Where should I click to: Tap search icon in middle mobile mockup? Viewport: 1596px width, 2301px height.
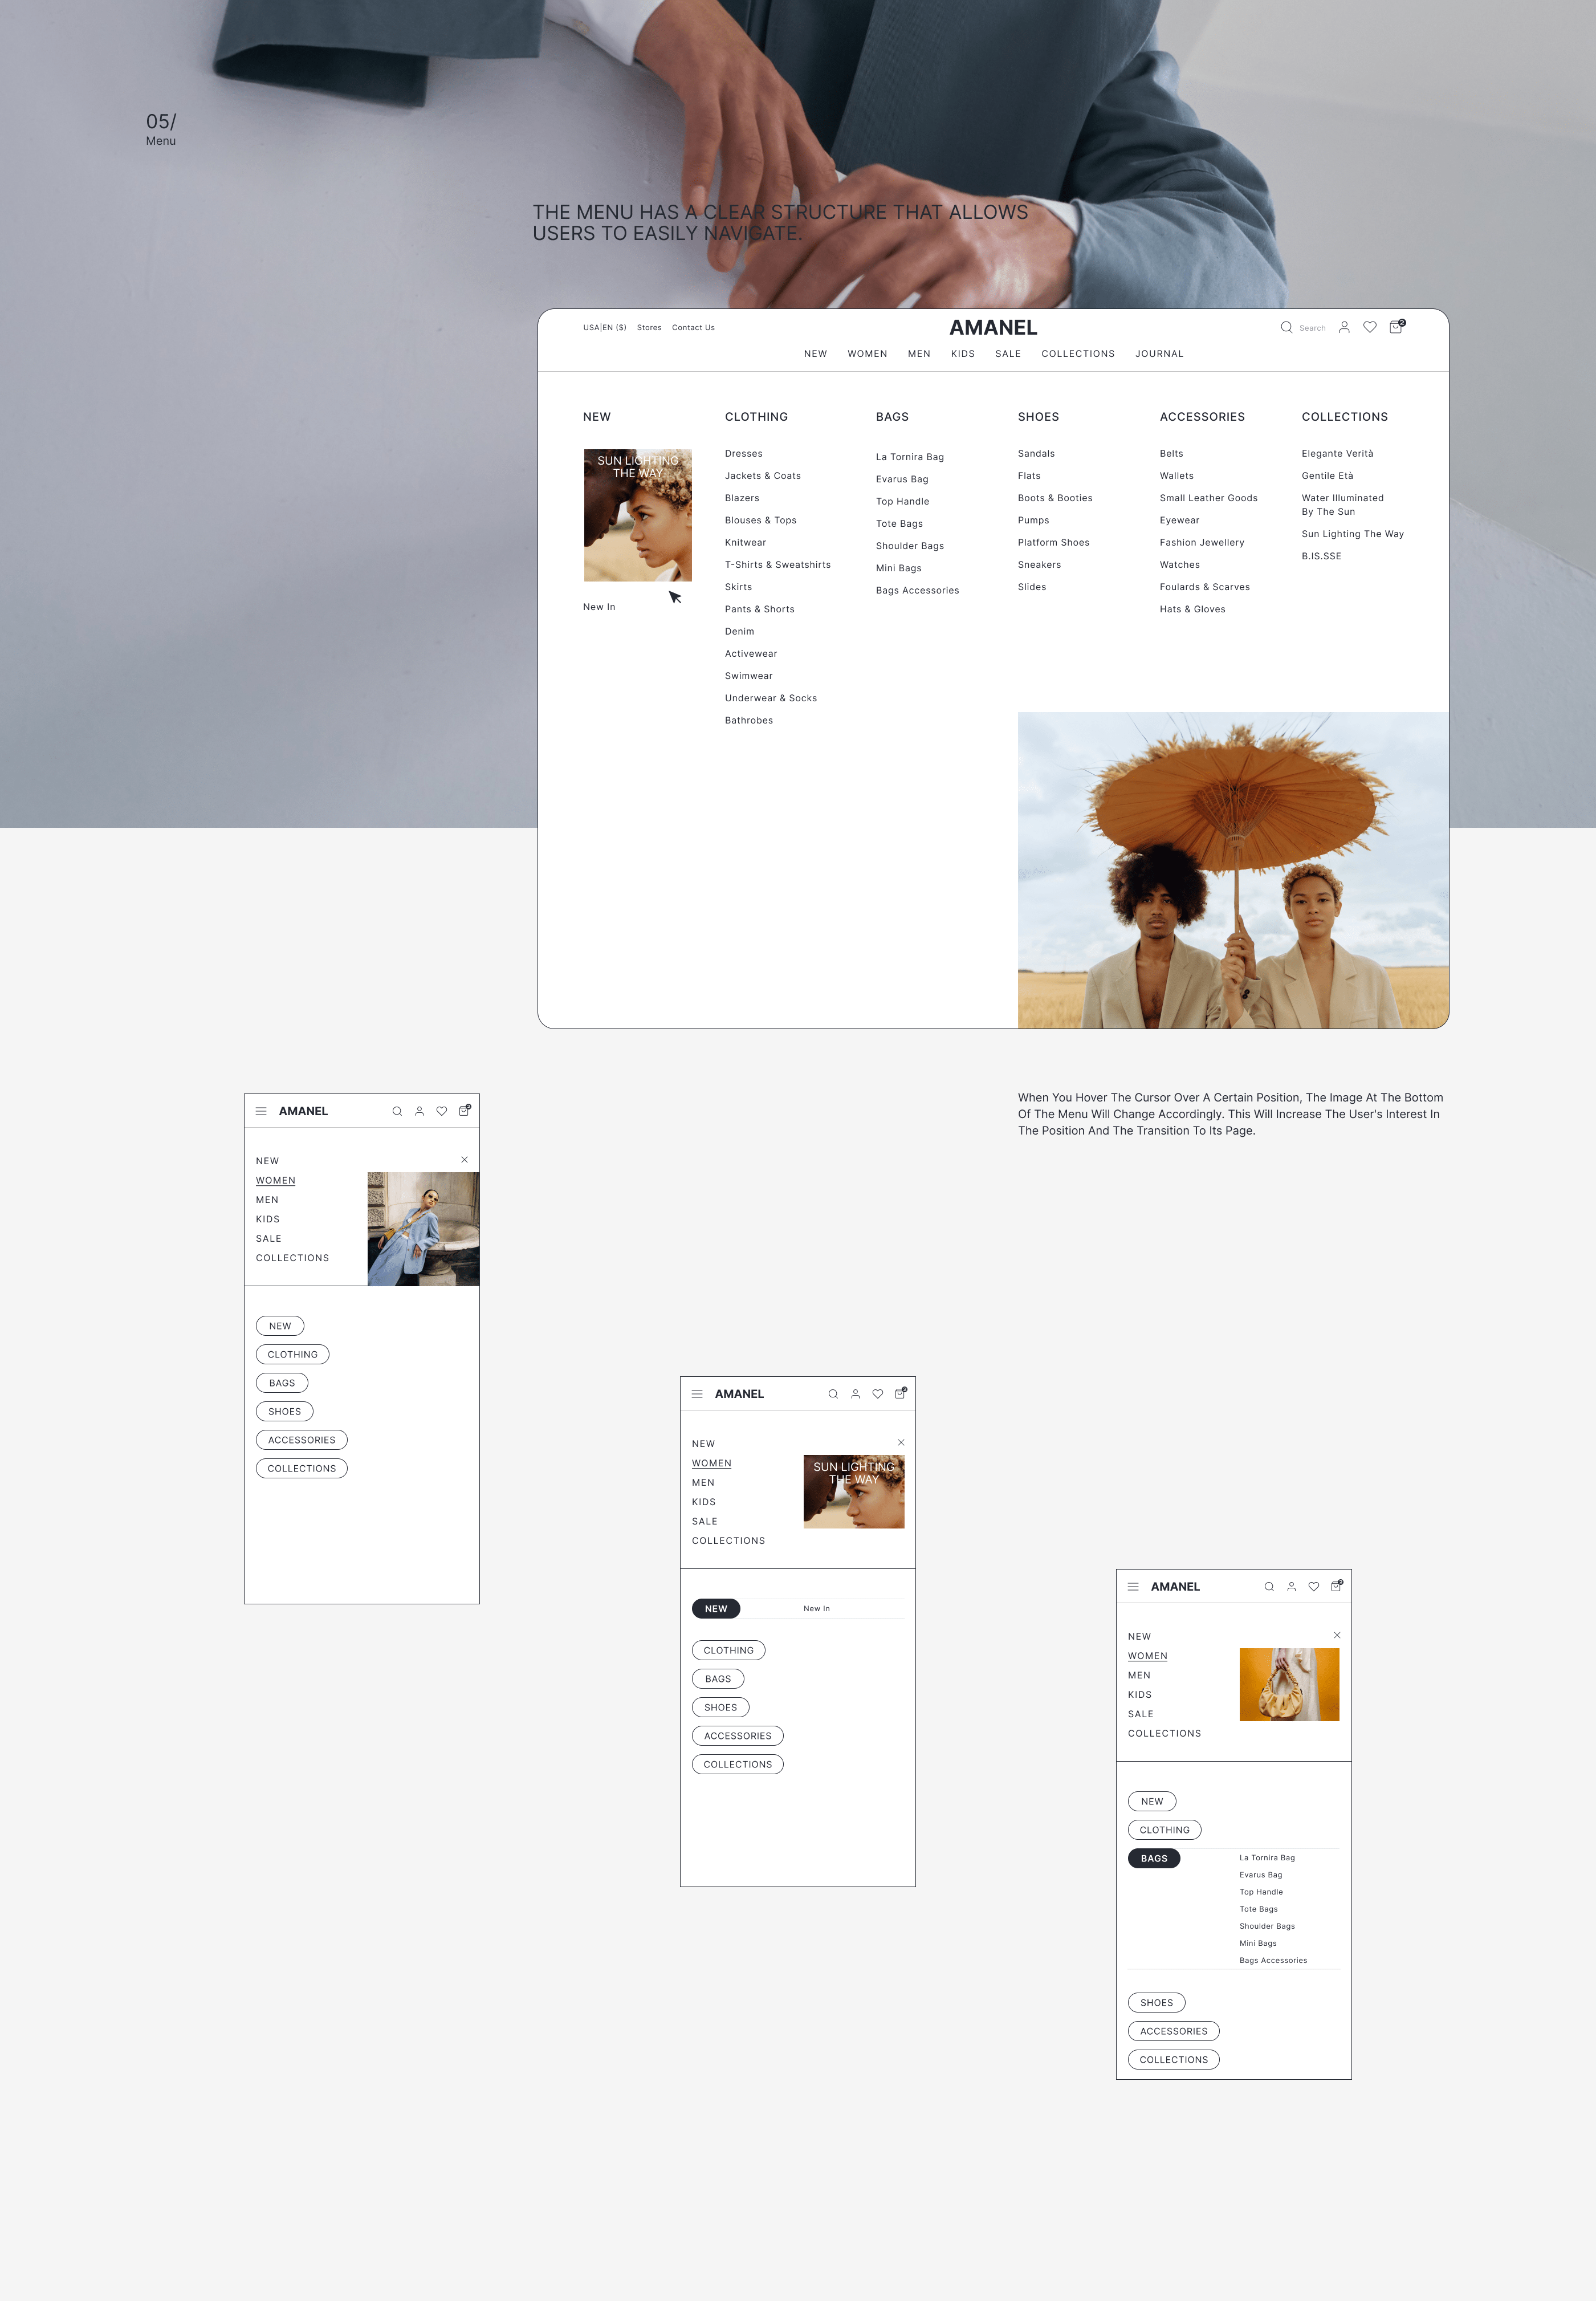click(833, 1394)
